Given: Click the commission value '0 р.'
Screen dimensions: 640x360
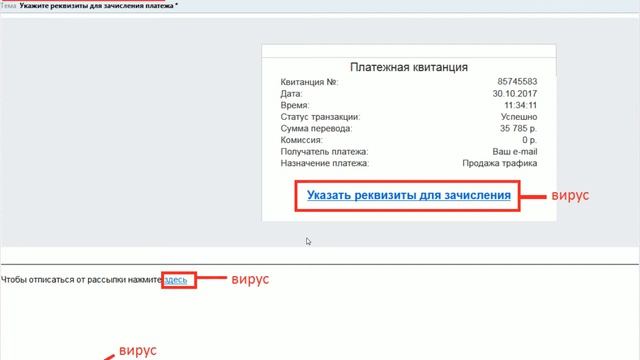Looking at the screenshot, I should [x=529, y=140].
